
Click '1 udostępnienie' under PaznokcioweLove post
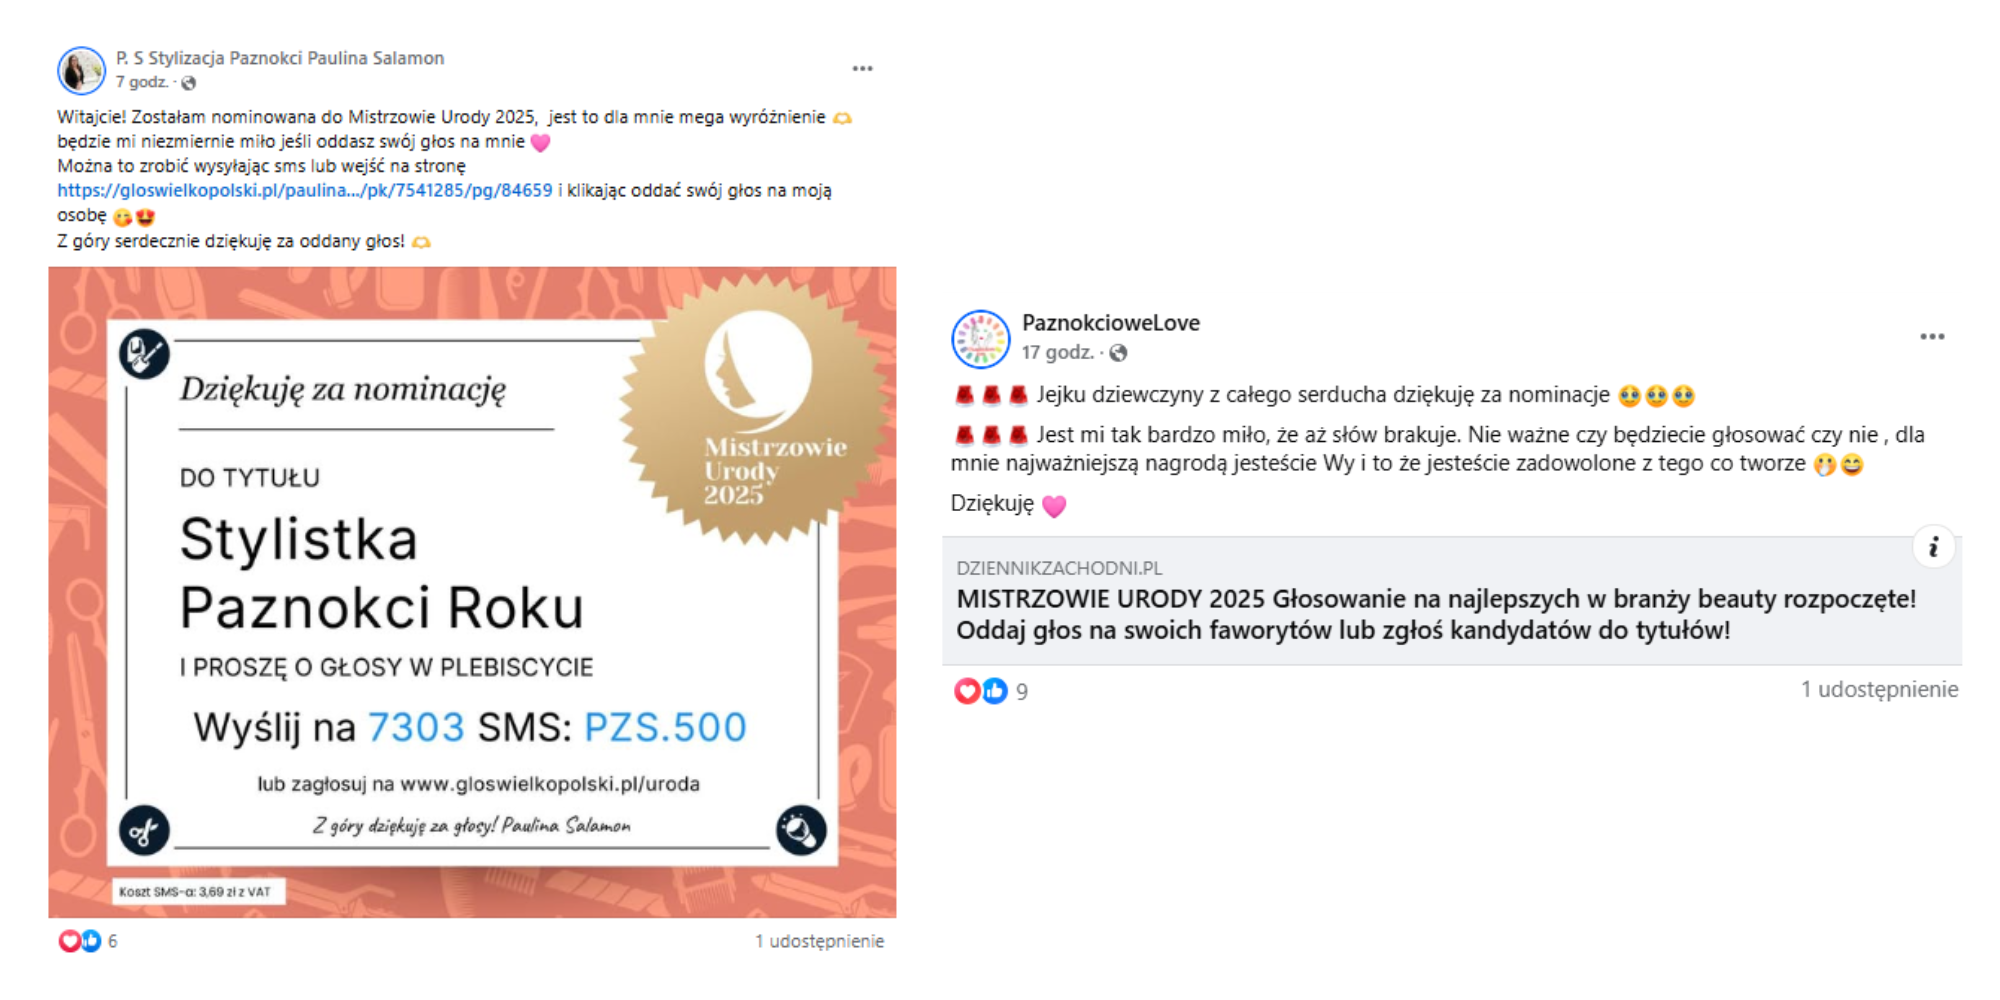pyautogui.click(x=1879, y=689)
